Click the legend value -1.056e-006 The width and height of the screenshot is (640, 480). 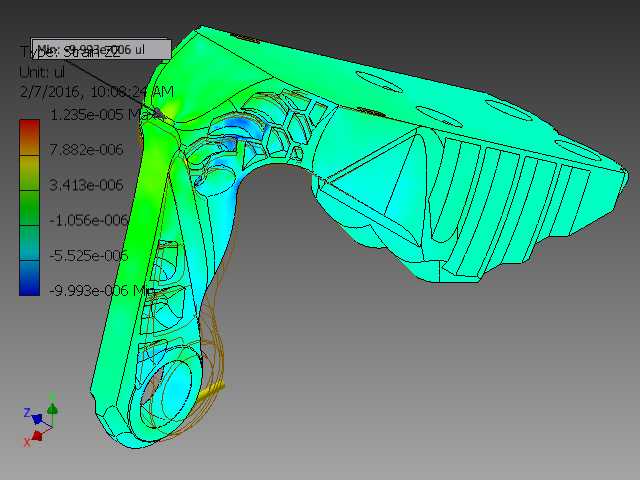89,220
